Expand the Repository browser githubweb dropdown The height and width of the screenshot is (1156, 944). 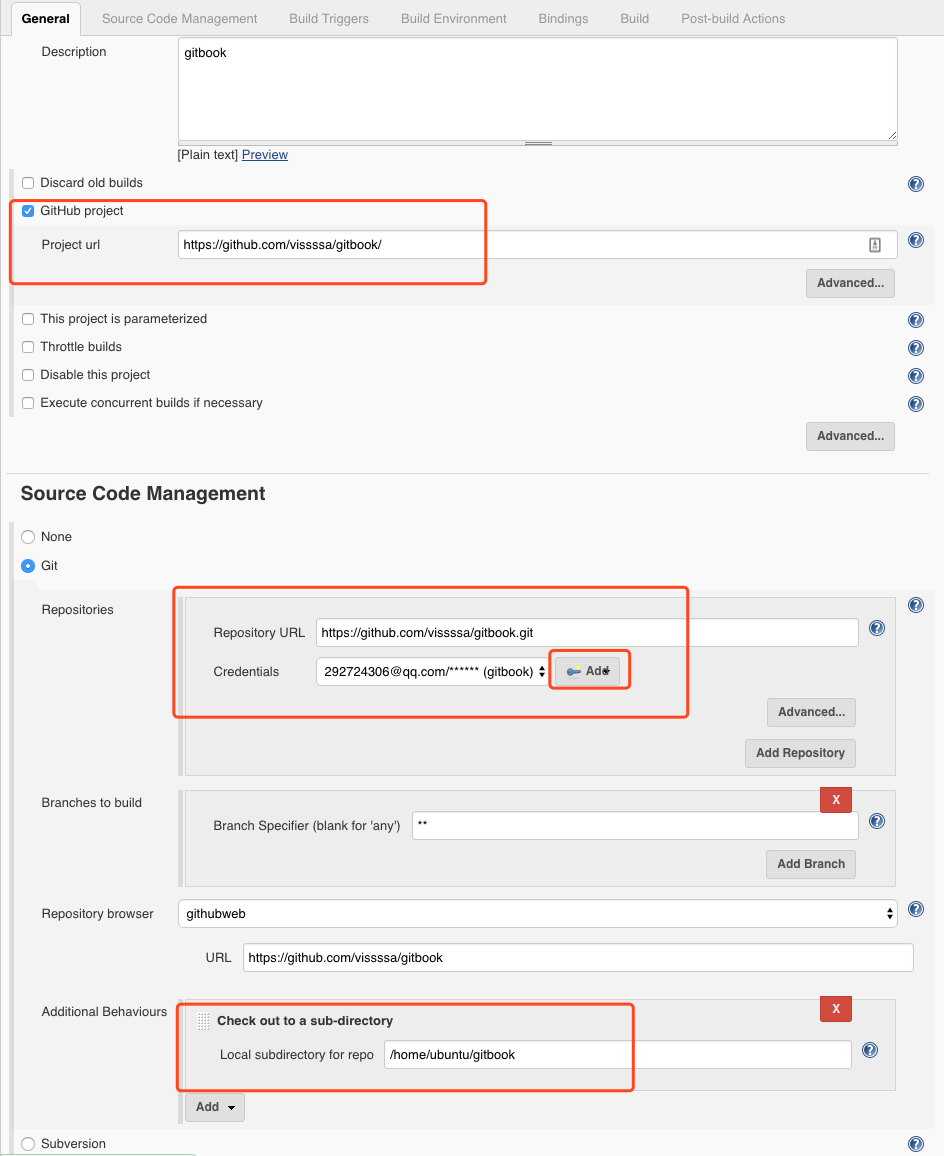537,913
